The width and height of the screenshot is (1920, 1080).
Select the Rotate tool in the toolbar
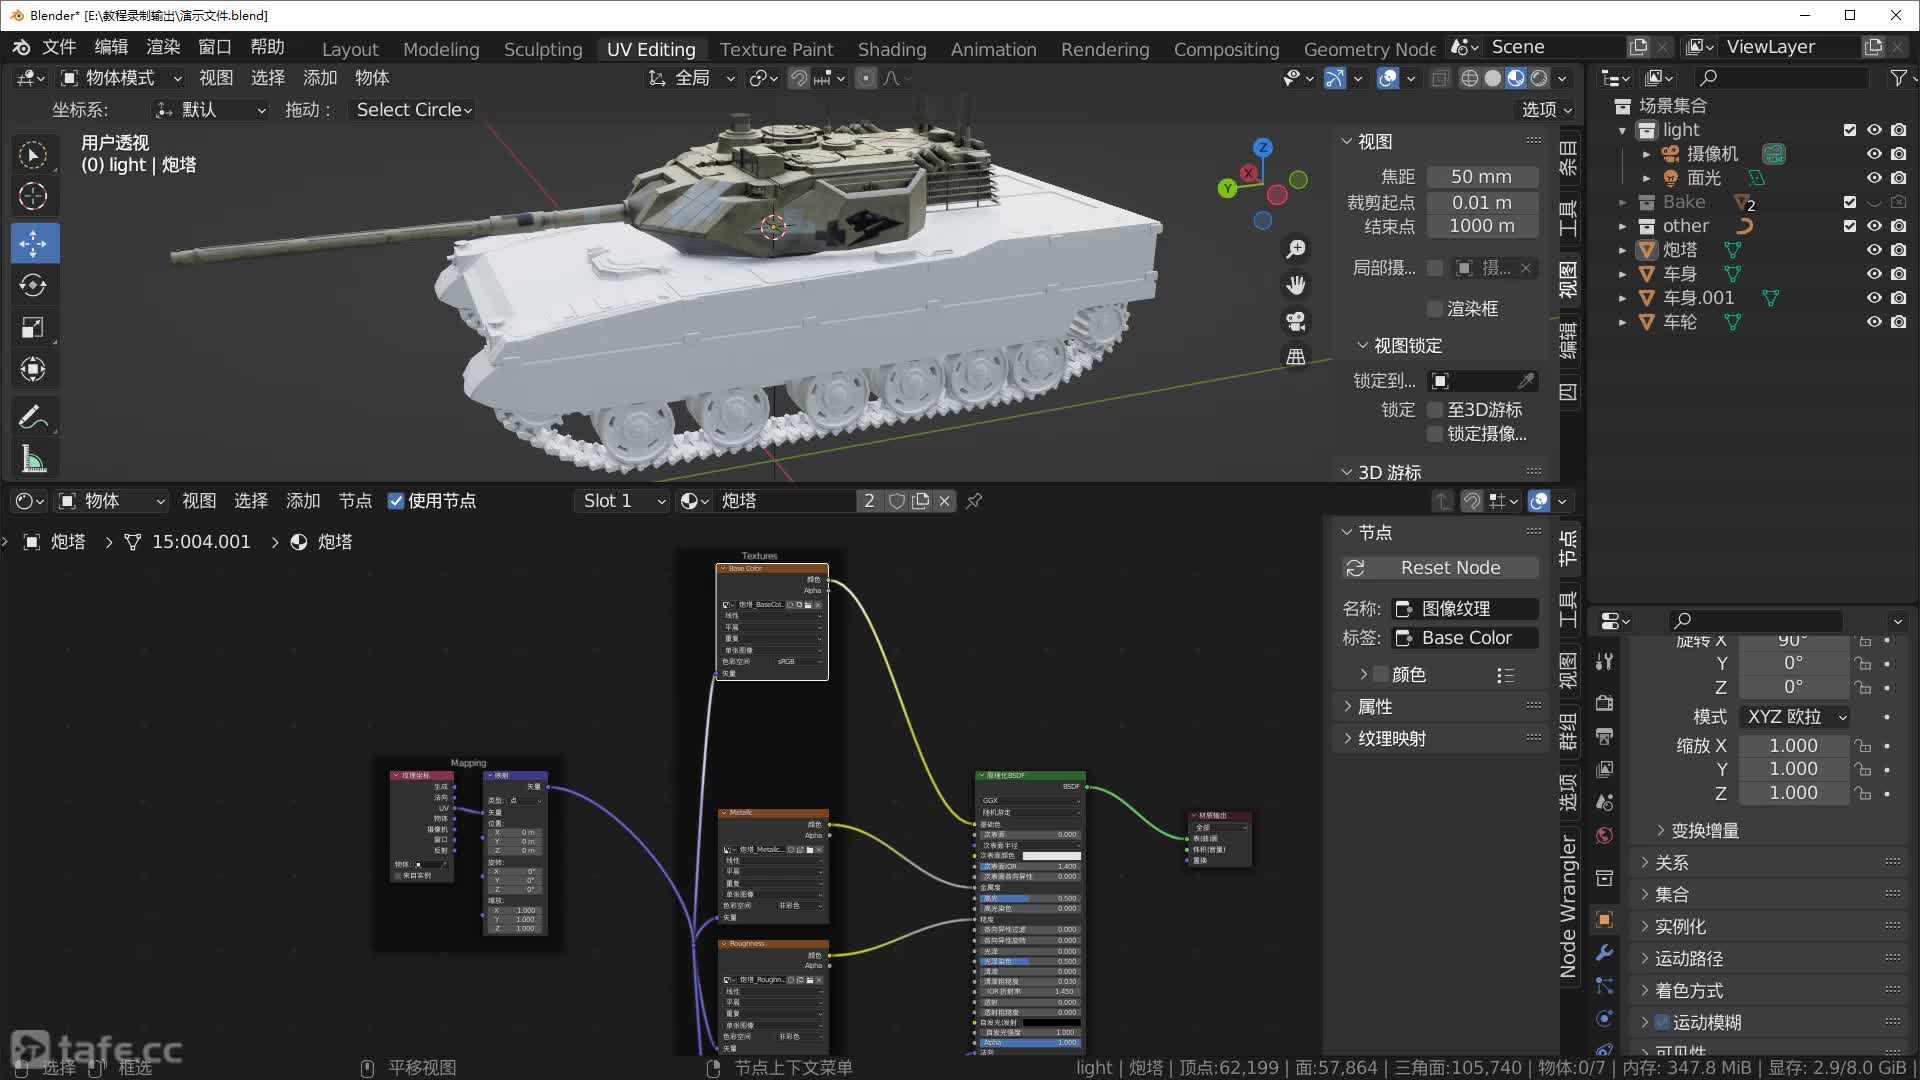(33, 285)
